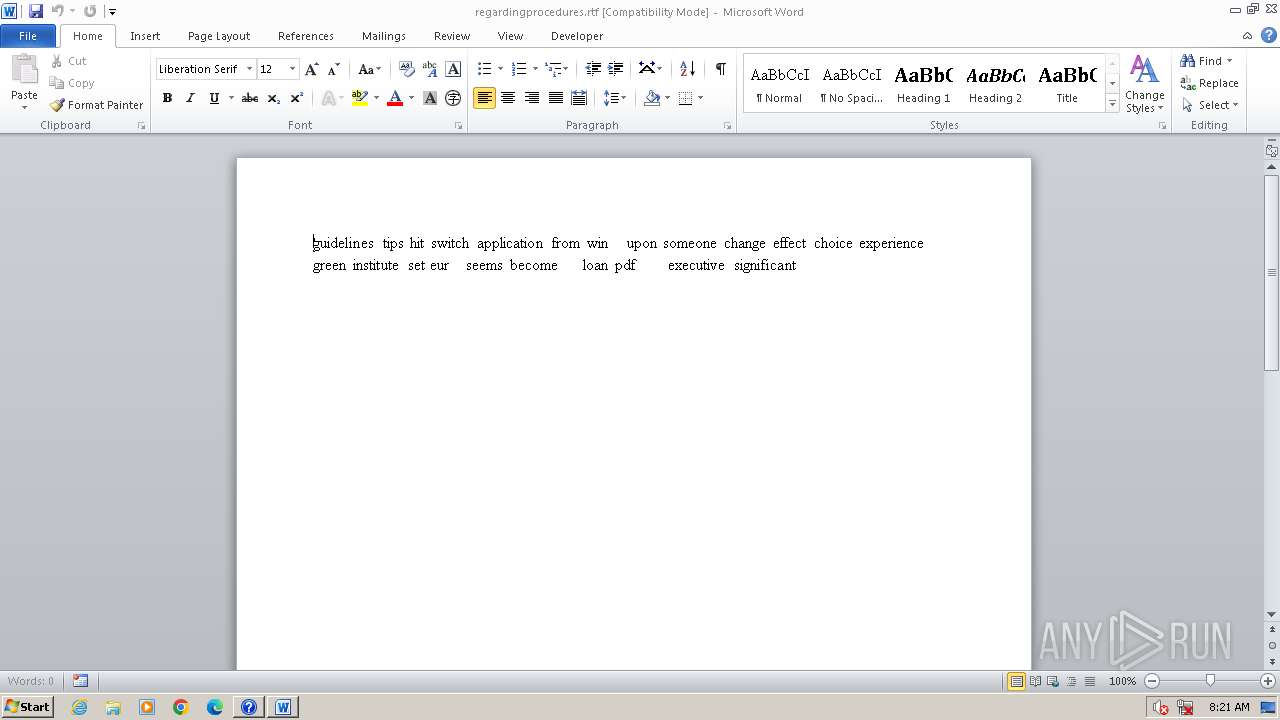Open the Borders dropdown arrow
The width and height of the screenshot is (1280, 720).
coord(700,98)
